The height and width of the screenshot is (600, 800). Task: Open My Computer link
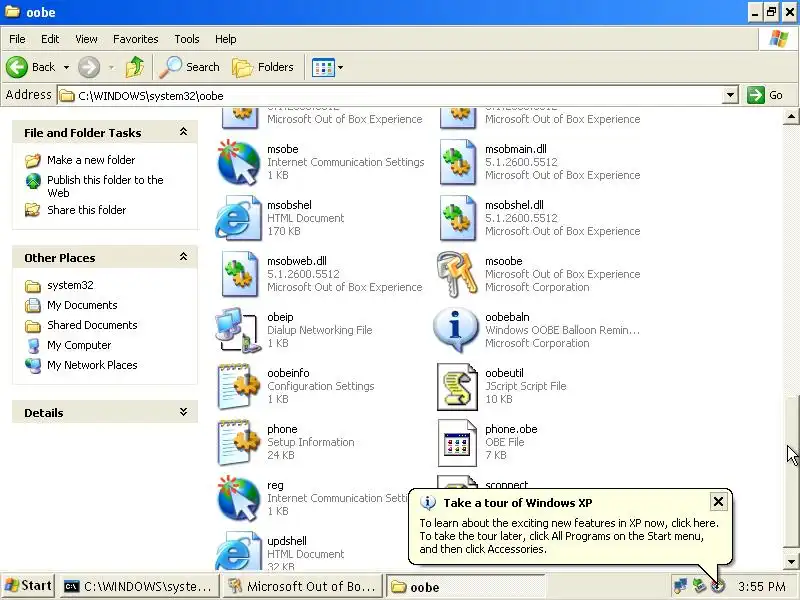(79, 345)
